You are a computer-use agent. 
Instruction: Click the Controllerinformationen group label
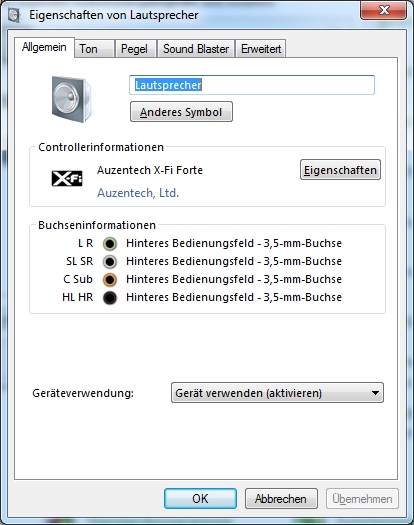(x=101, y=147)
